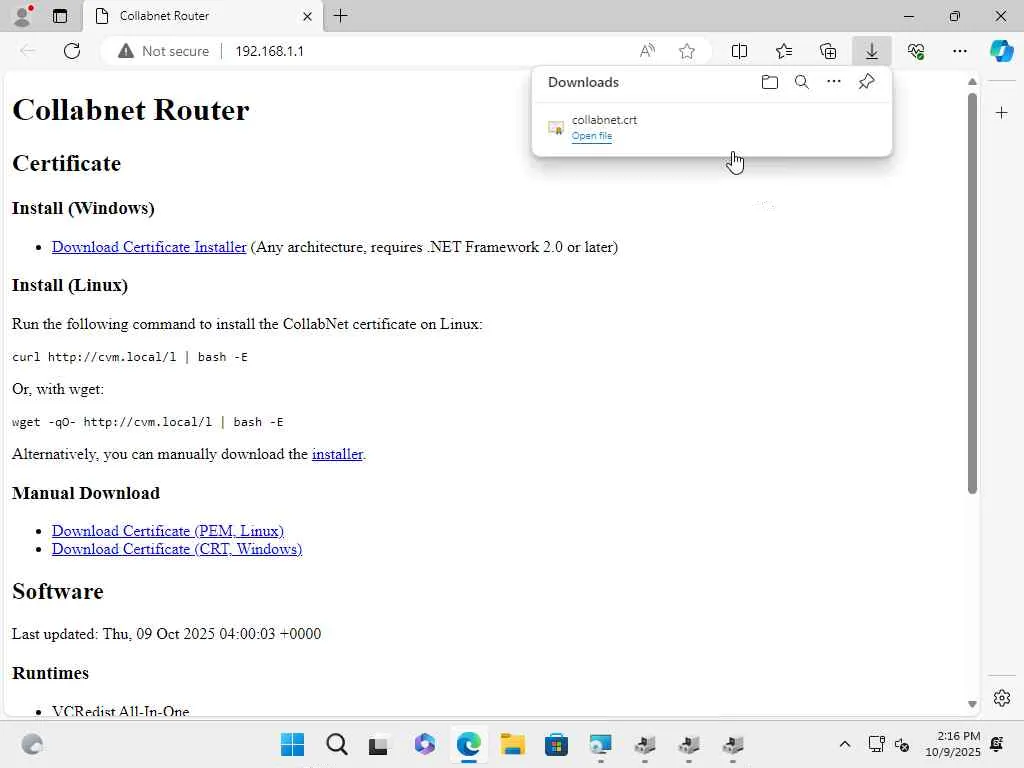Close the Collabnet Router tab
This screenshot has height=768, width=1024.
pyautogui.click(x=308, y=16)
